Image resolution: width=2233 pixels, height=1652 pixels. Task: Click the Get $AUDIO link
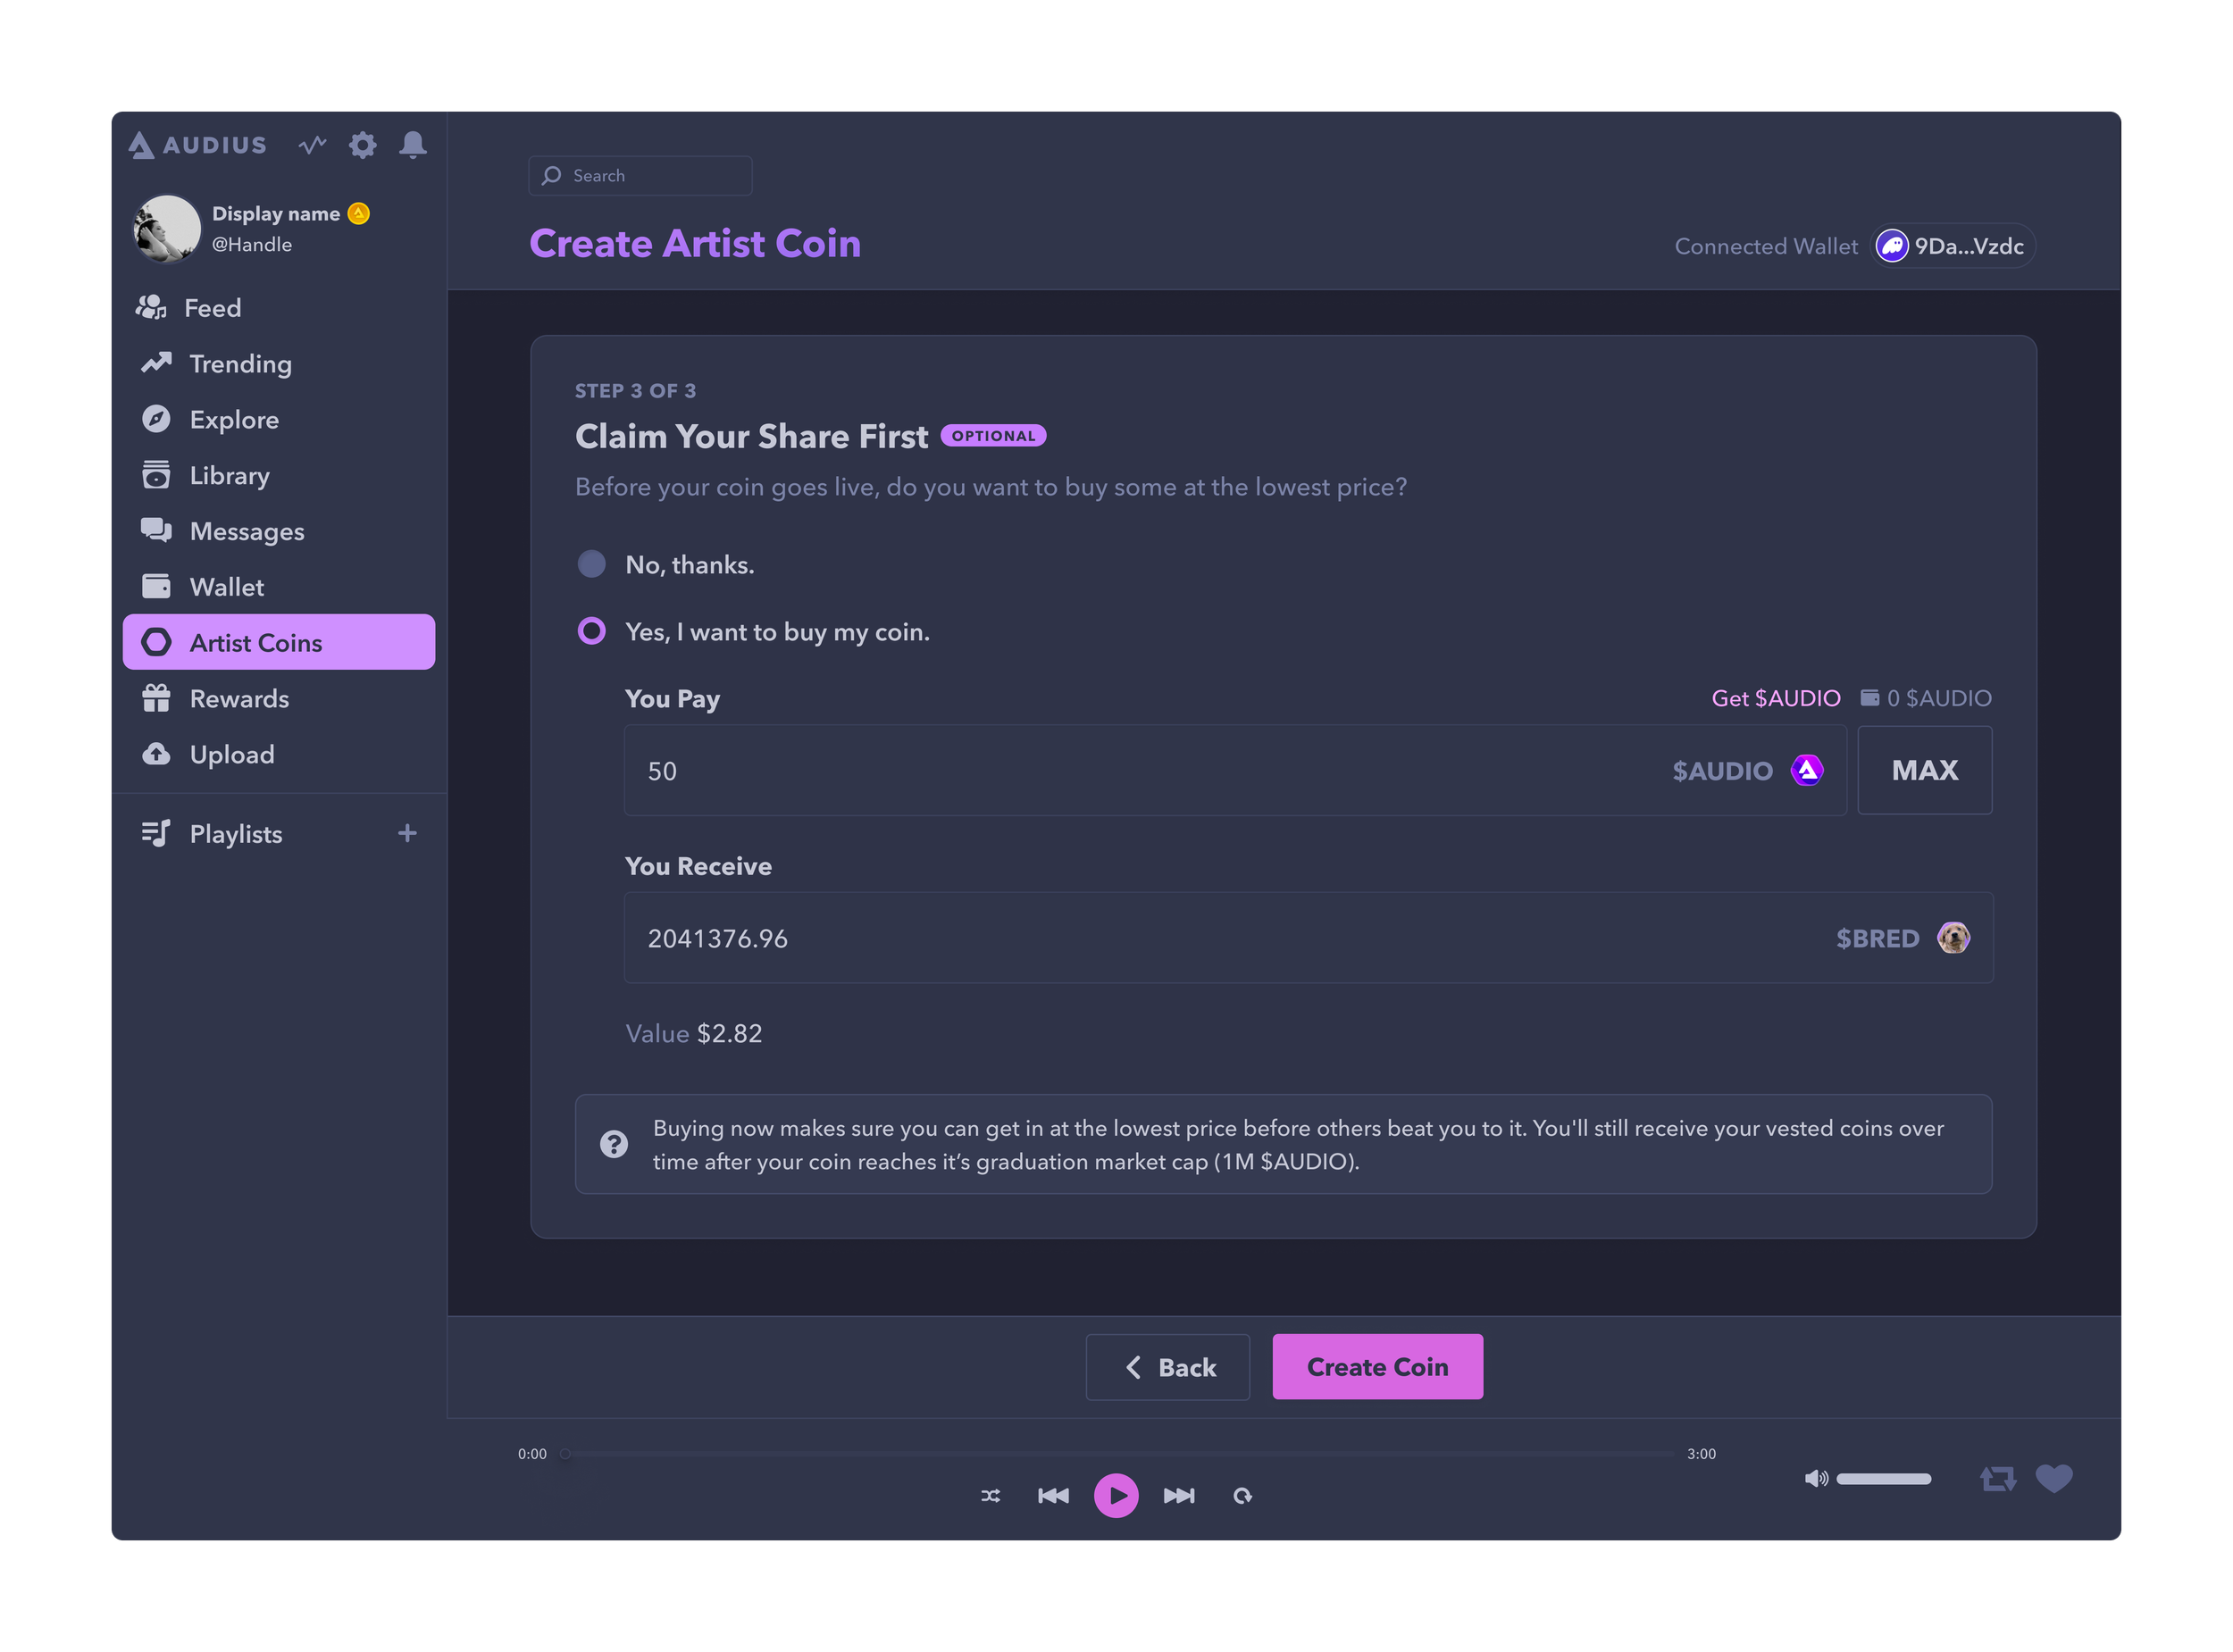[x=1775, y=698]
